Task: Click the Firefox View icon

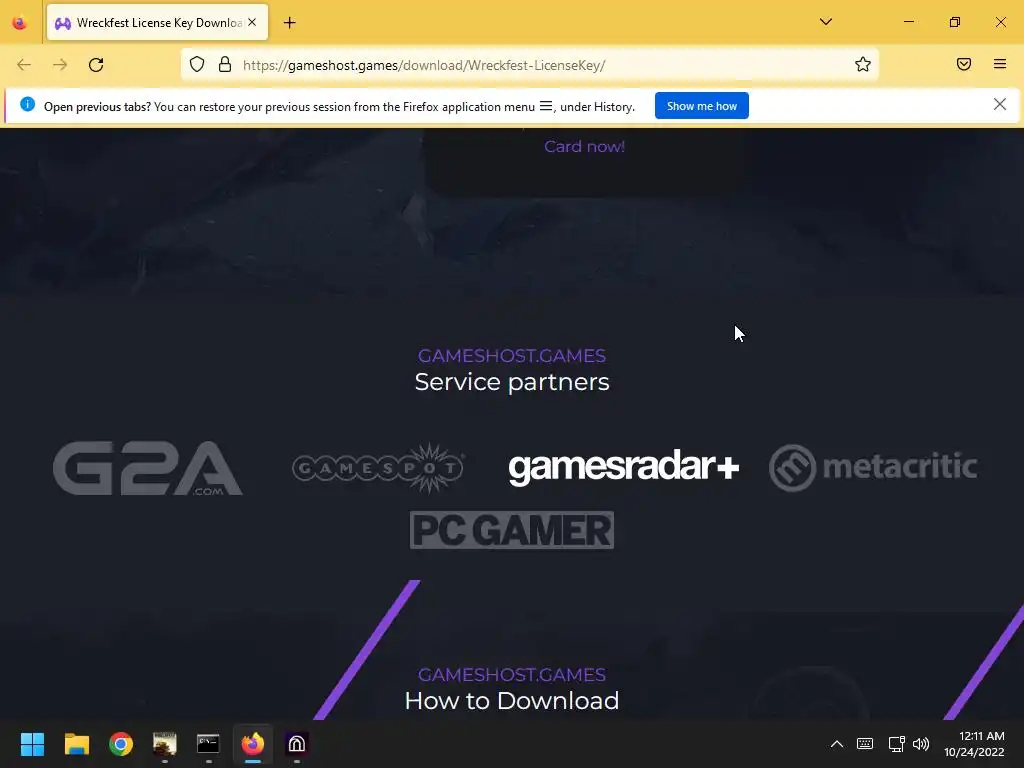Action: pyautogui.click(x=20, y=23)
